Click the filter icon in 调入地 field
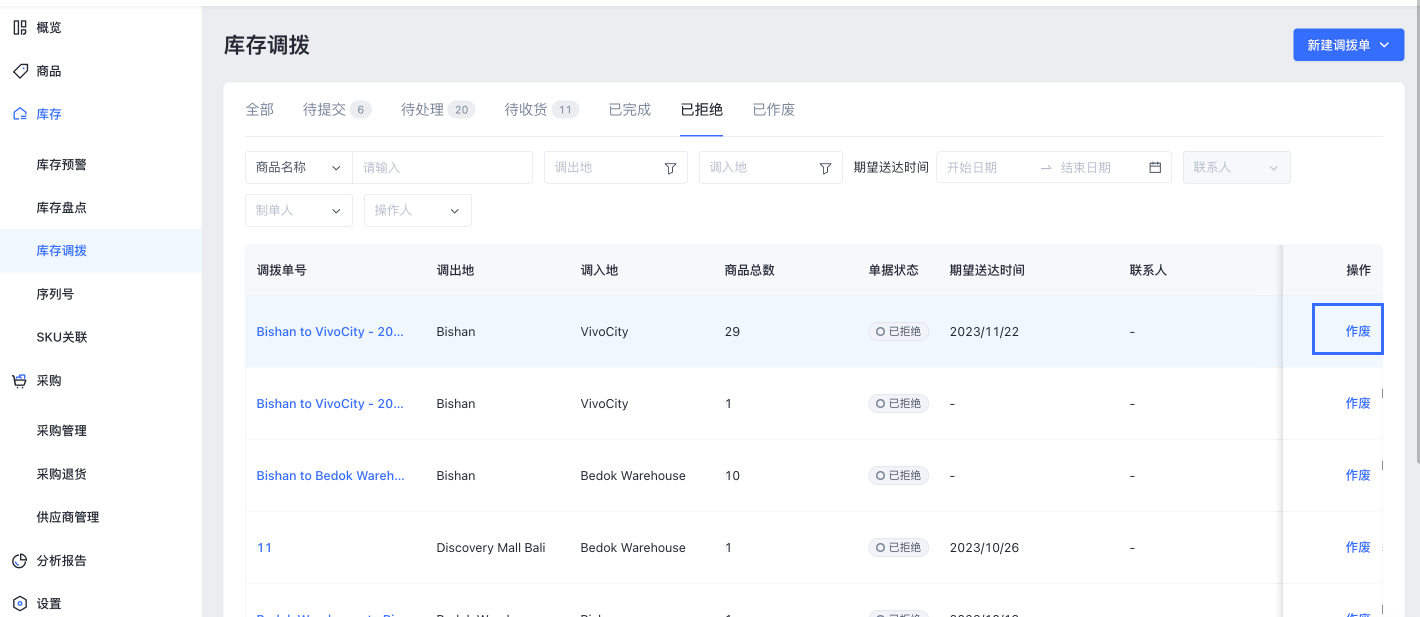 click(825, 168)
